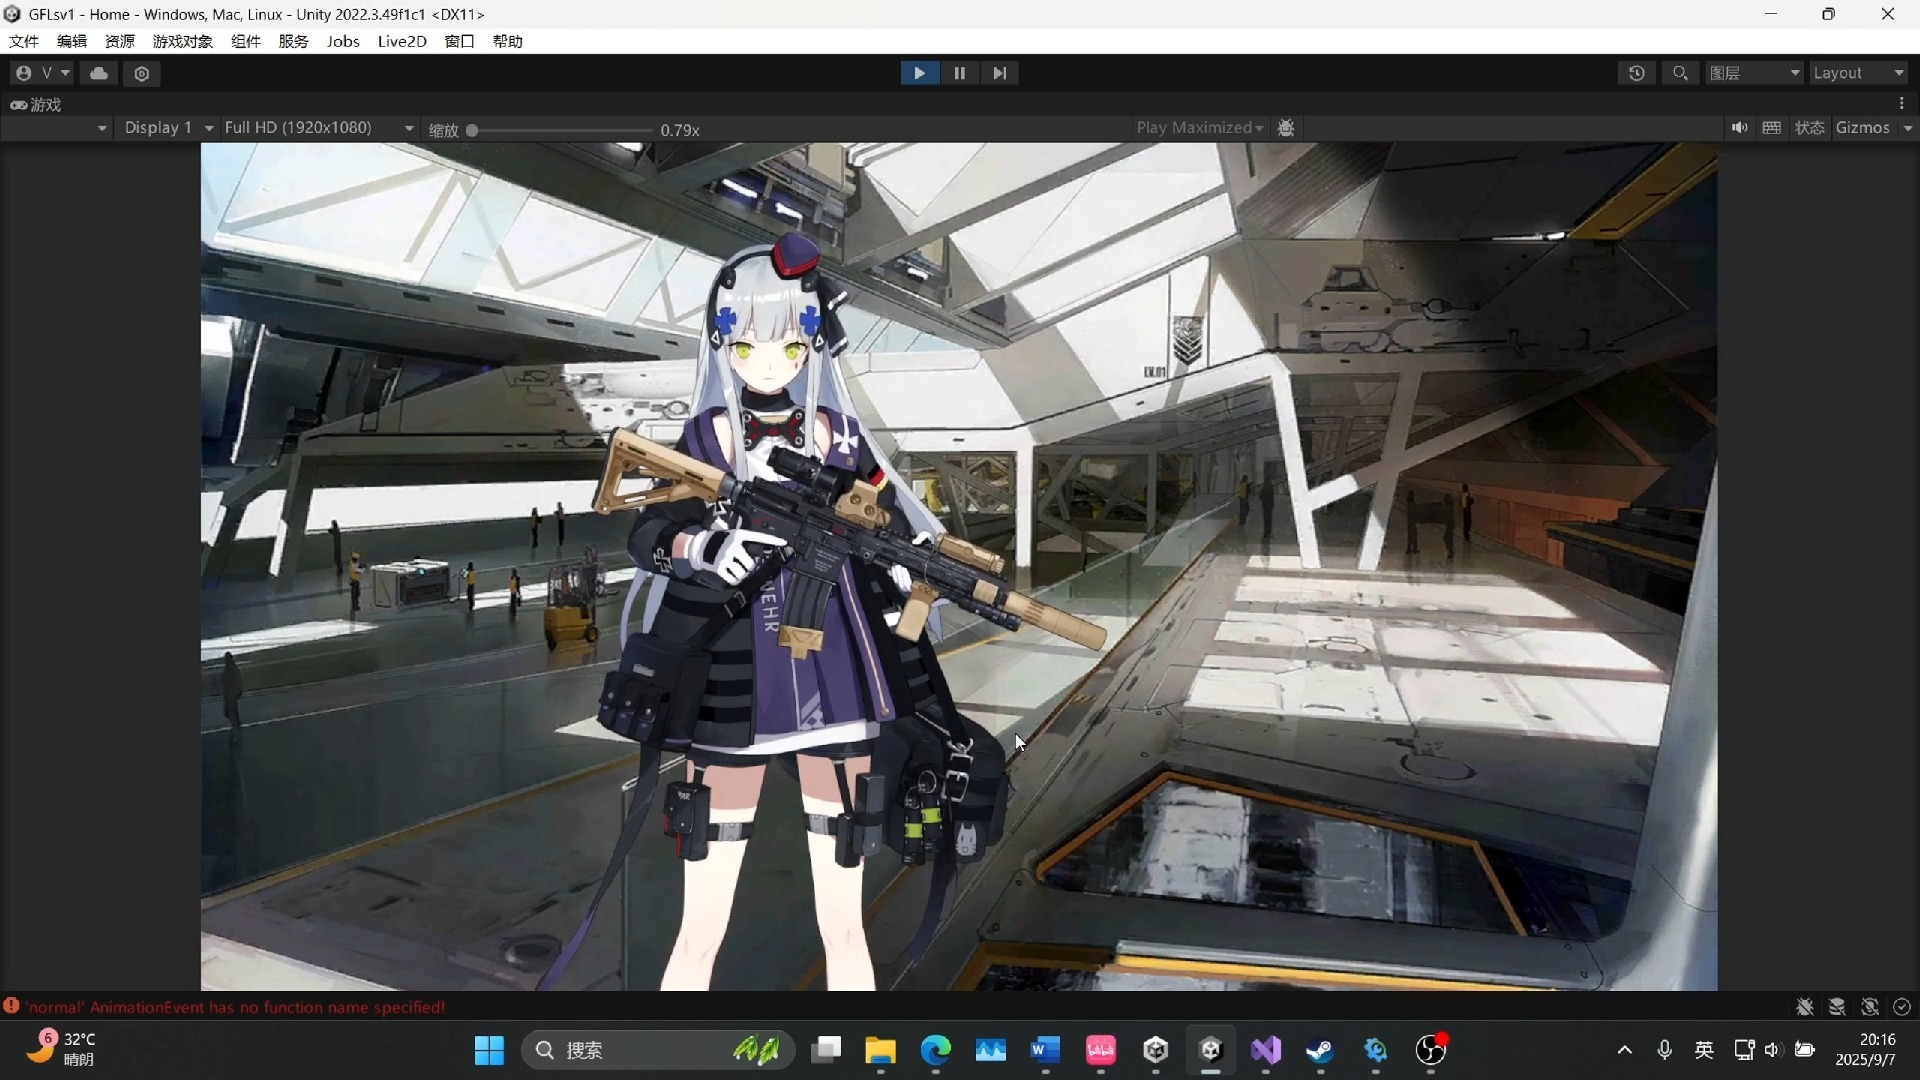Toggle the Frame Debugger bug icon
The height and width of the screenshot is (1080, 1920).
1287,128
